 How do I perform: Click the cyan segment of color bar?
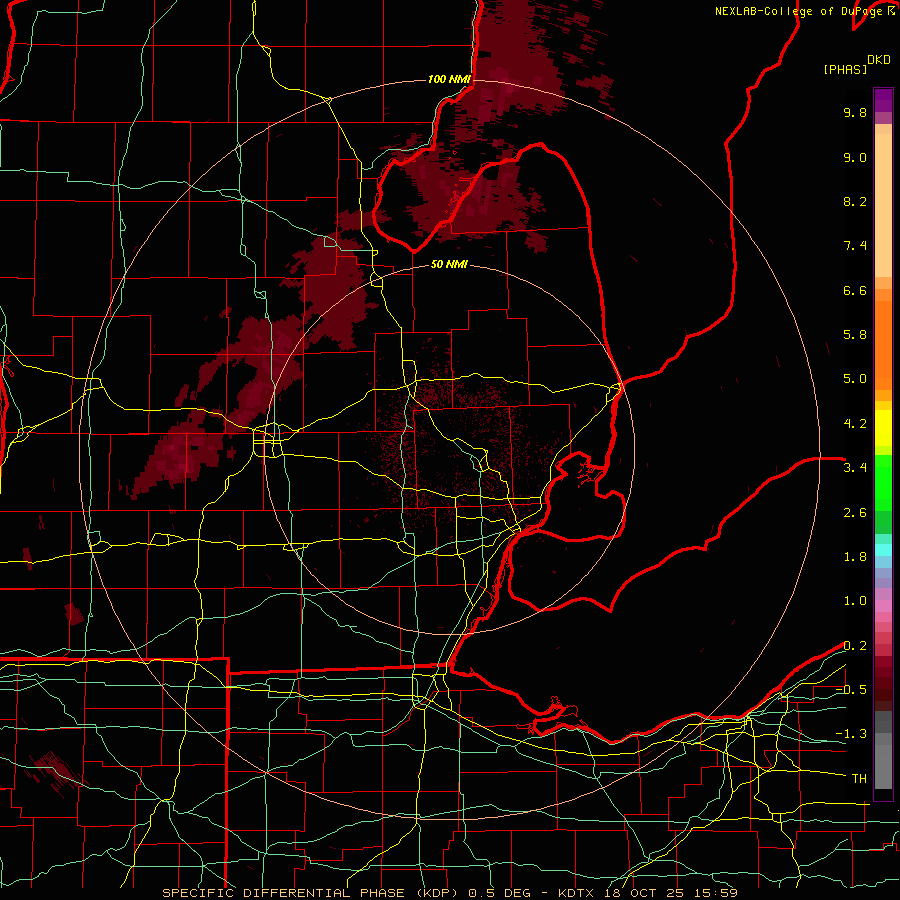(x=883, y=549)
